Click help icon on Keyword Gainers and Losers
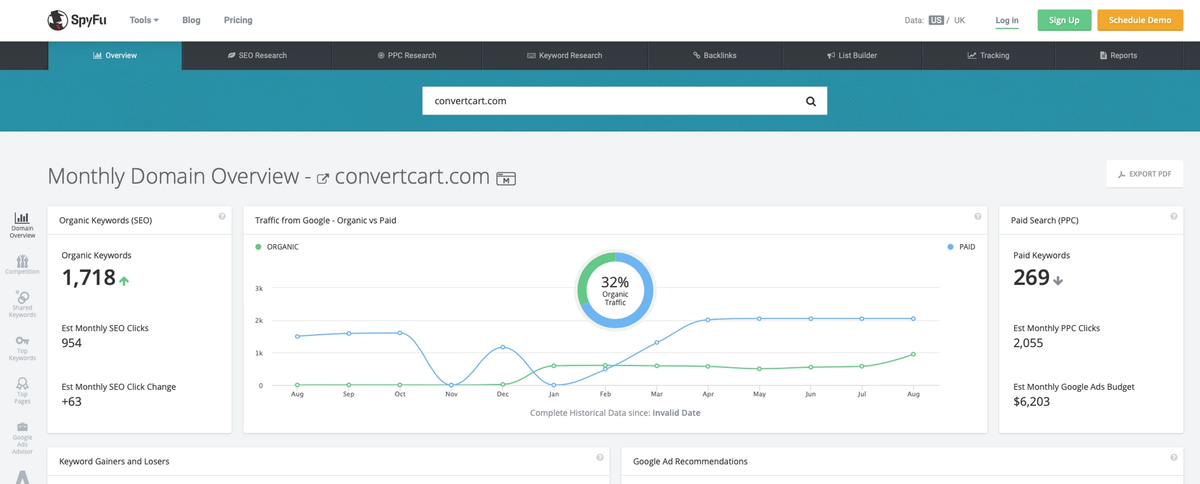The width and height of the screenshot is (1200, 484). pyautogui.click(x=600, y=458)
